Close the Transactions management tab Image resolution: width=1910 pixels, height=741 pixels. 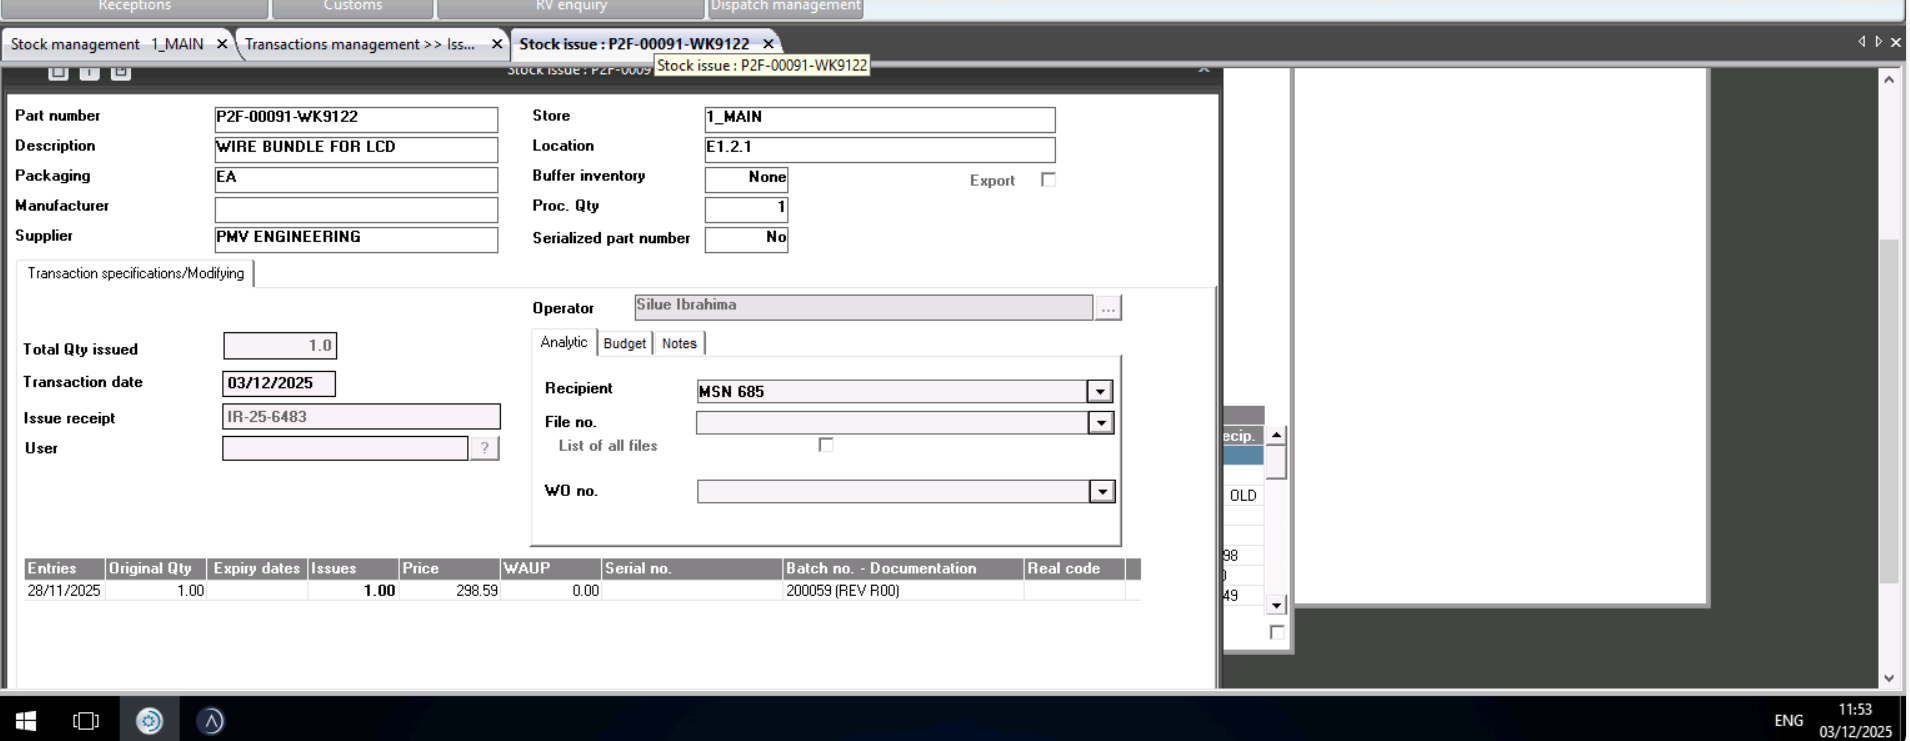click(496, 44)
